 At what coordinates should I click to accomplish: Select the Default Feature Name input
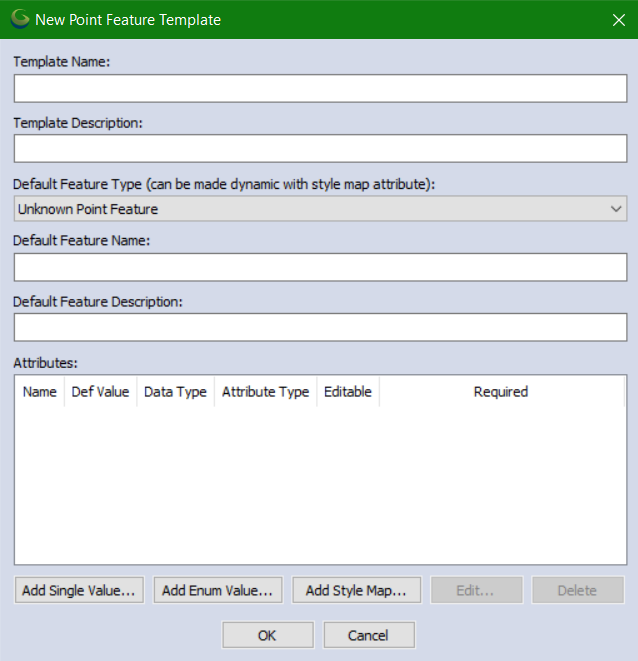[x=320, y=267]
